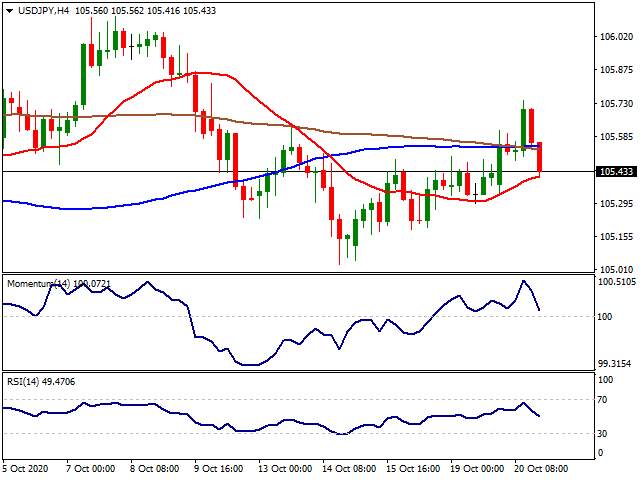Click the 13 Oct 00:00 time label
Viewport: 640px width, 480px height.
coord(285,469)
